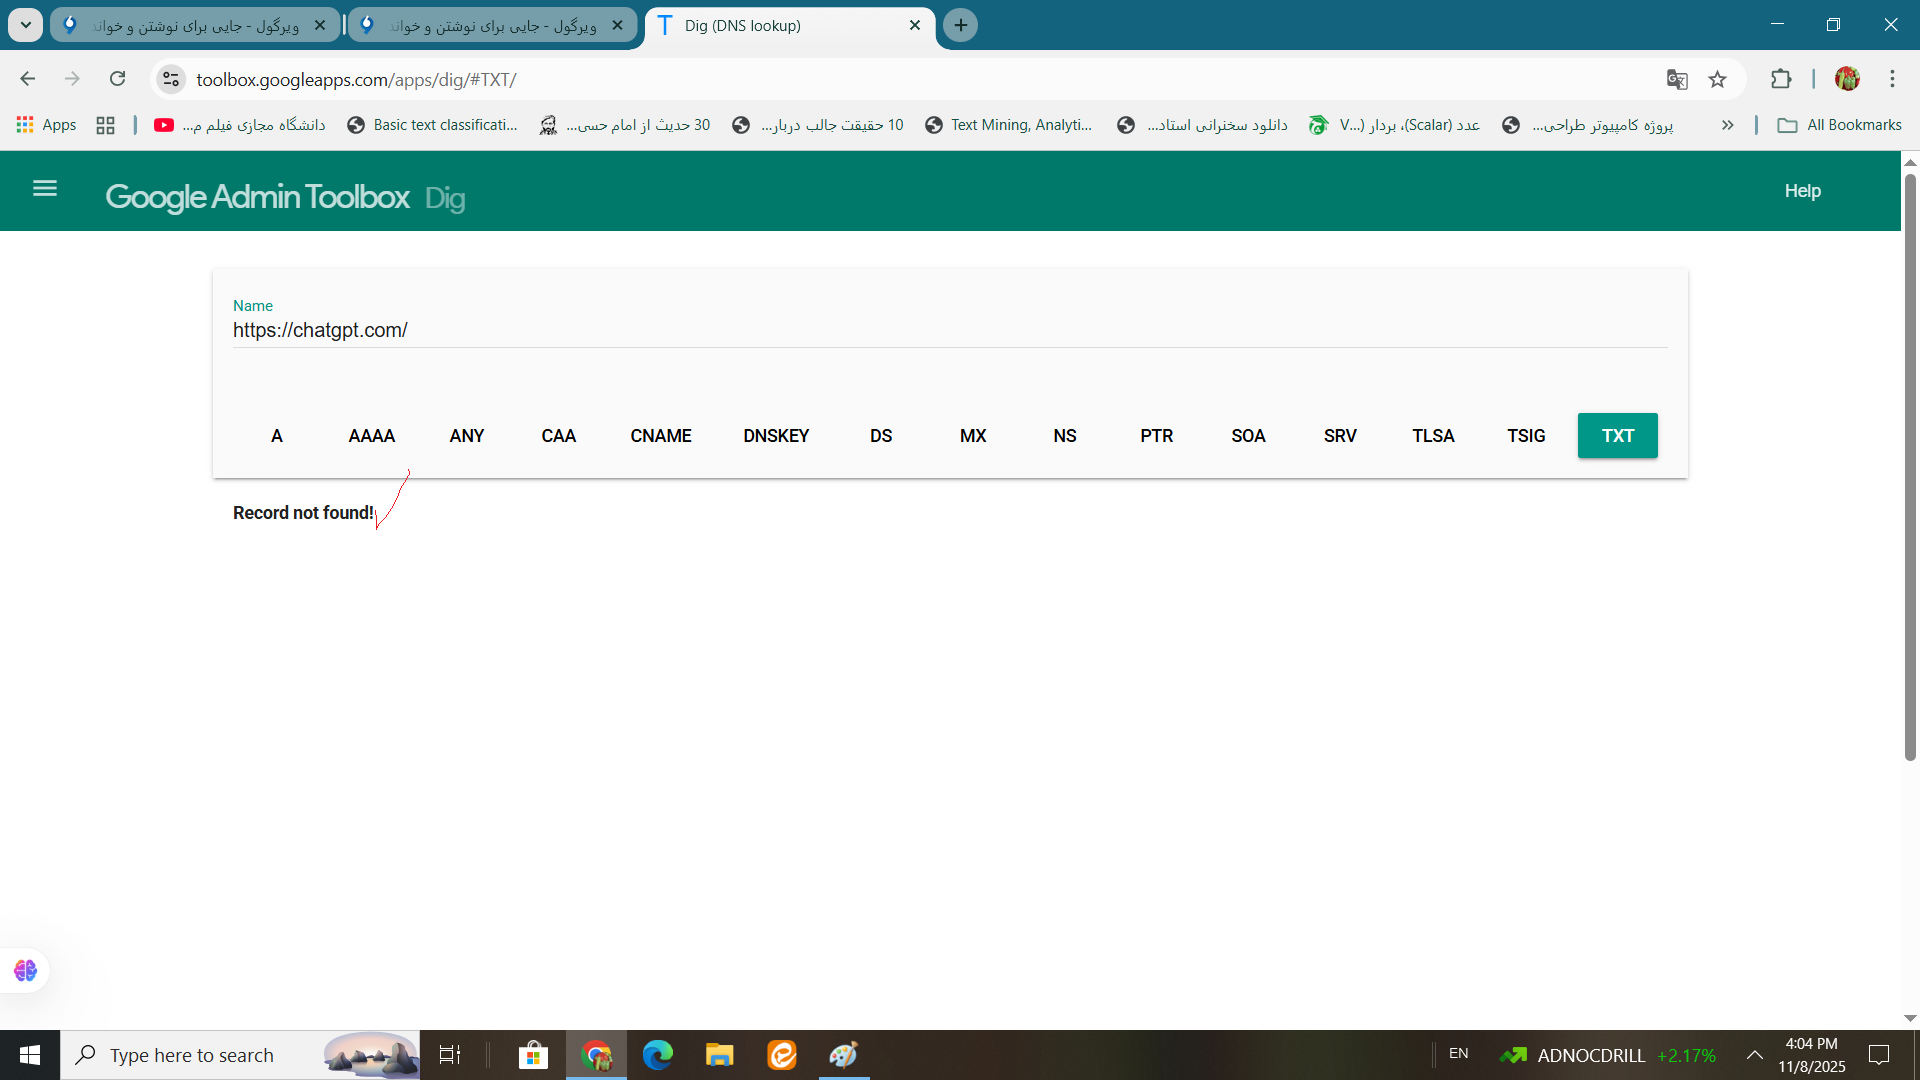Image resolution: width=1920 pixels, height=1080 pixels.
Task: Open a new browser tab
Action: point(960,25)
